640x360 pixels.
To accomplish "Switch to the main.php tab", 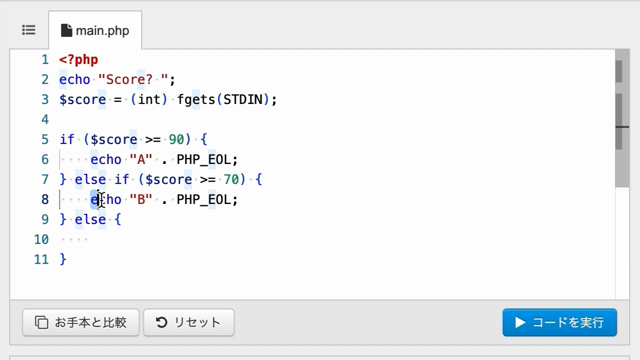I will click(x=95, y=30).
